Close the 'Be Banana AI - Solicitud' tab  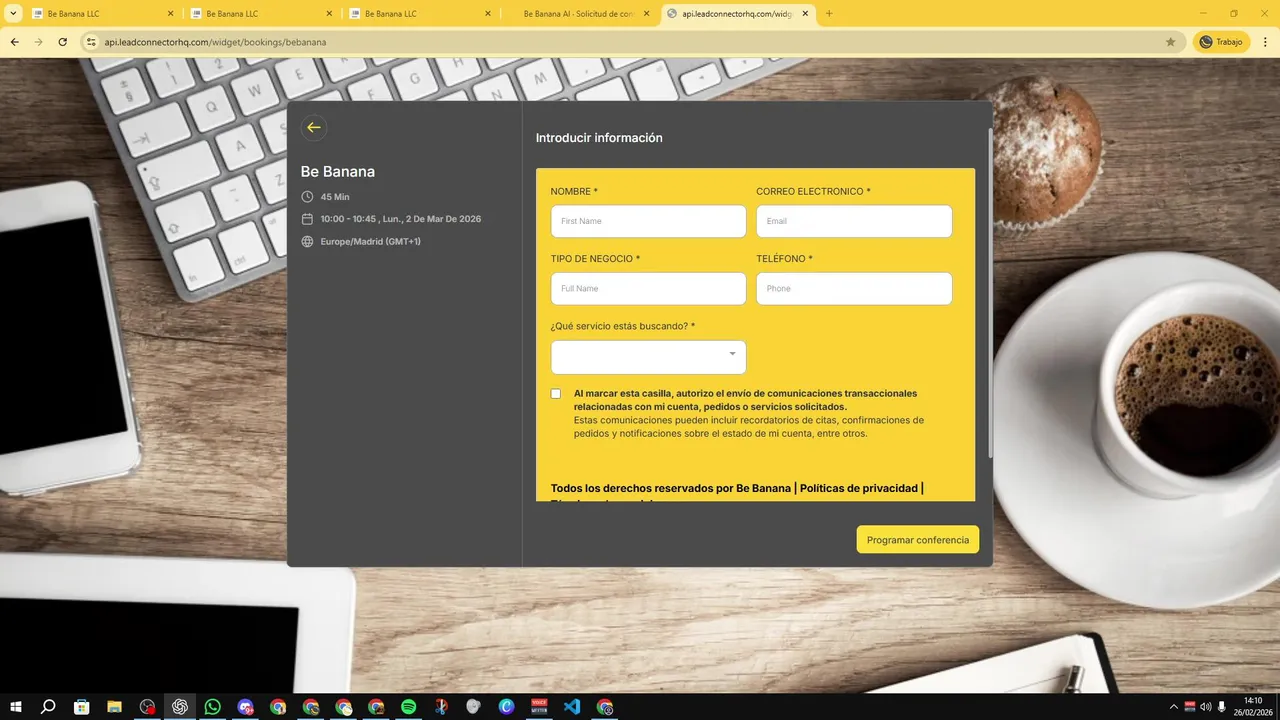647,14
